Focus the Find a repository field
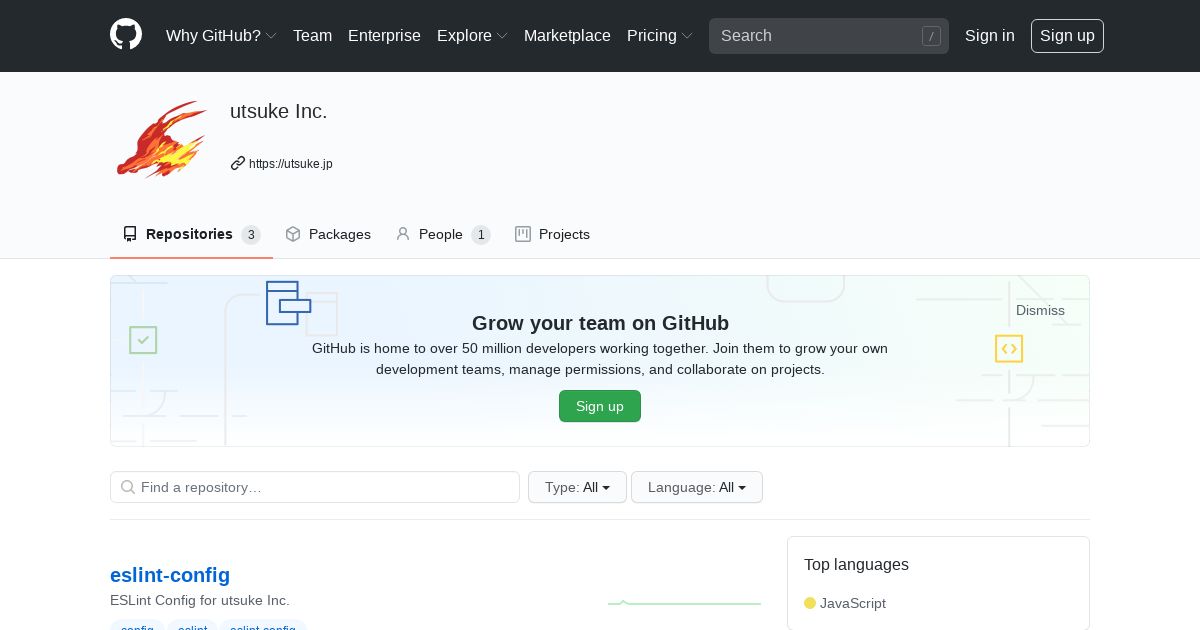Image resolution: width=1200 pixels, height=630 pixels. click(x=315, y=487)
